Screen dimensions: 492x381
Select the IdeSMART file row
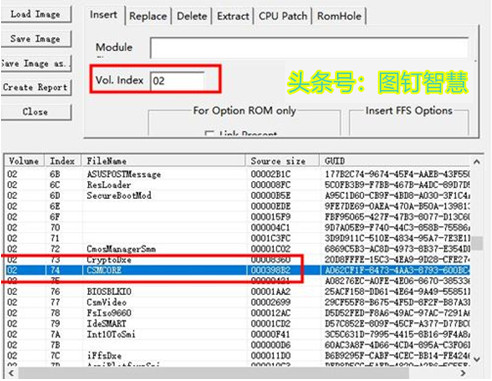(x=238, y=324)
